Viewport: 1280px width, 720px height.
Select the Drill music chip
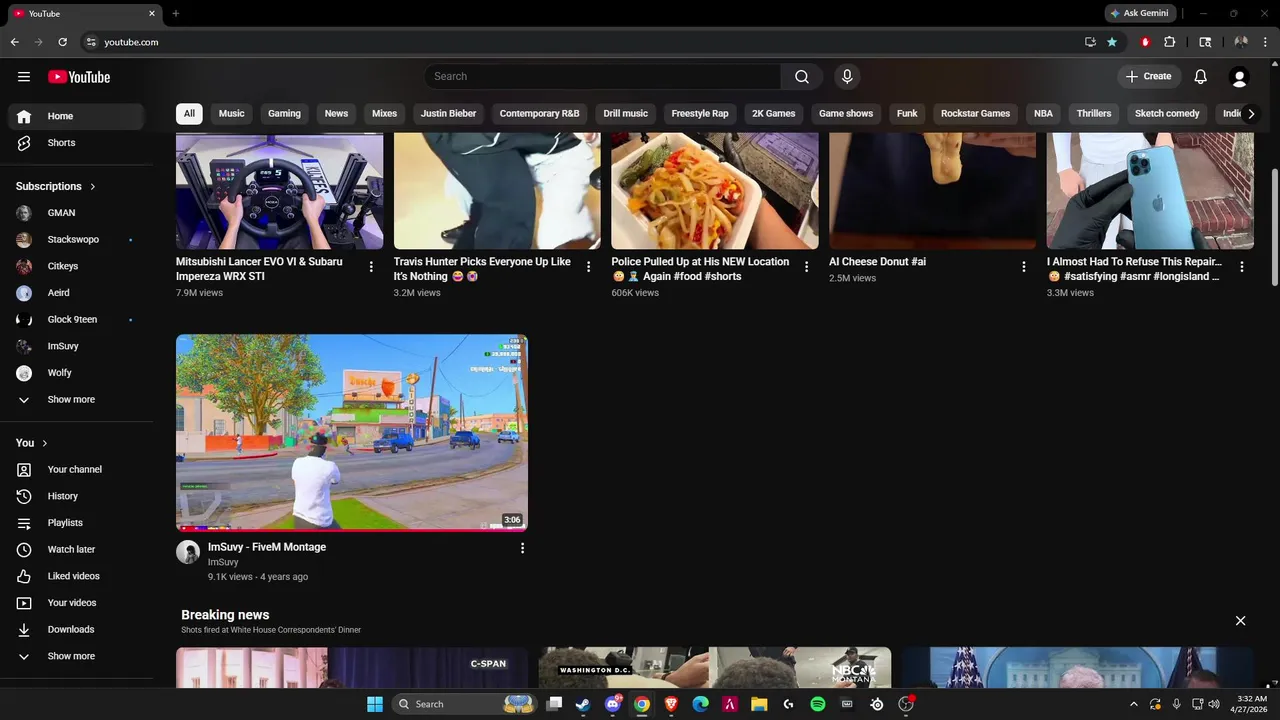[626, 114]
